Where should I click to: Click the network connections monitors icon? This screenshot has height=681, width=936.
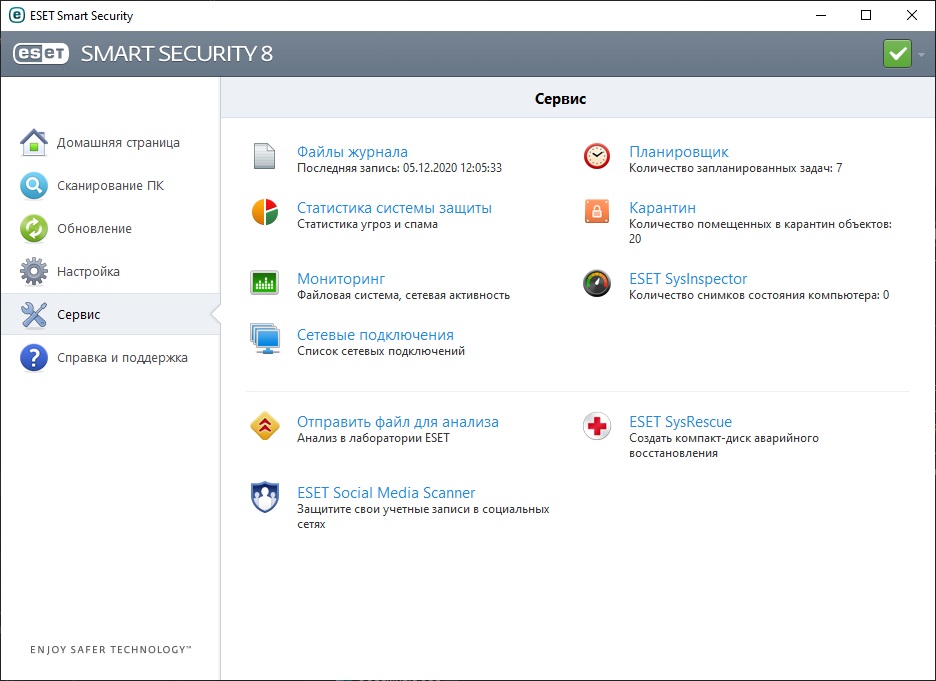[x=264, y=340]
